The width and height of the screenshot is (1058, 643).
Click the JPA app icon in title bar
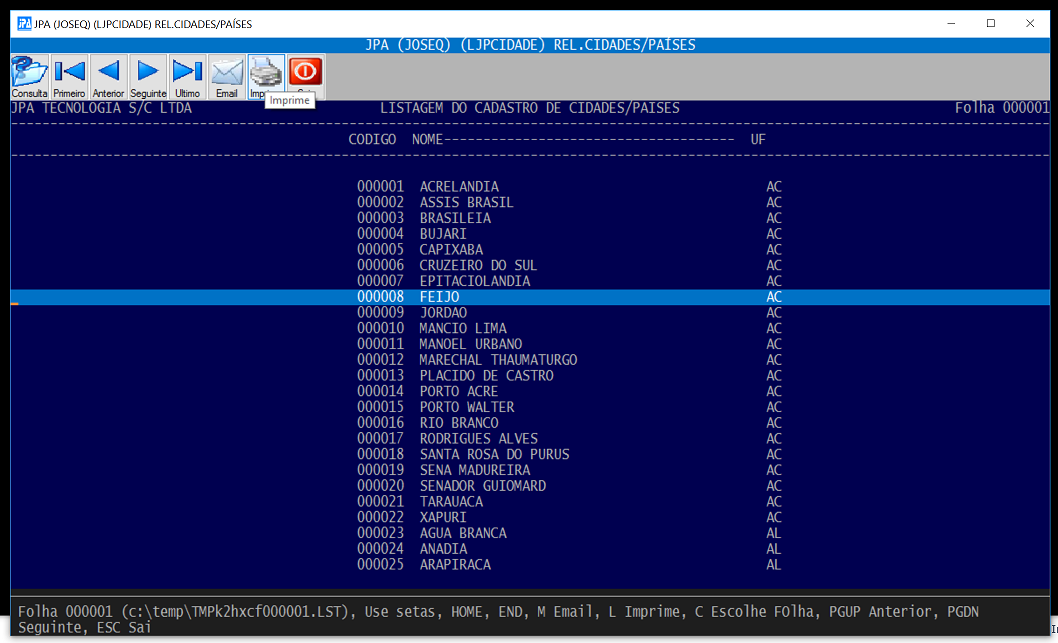tap(24, 24)
